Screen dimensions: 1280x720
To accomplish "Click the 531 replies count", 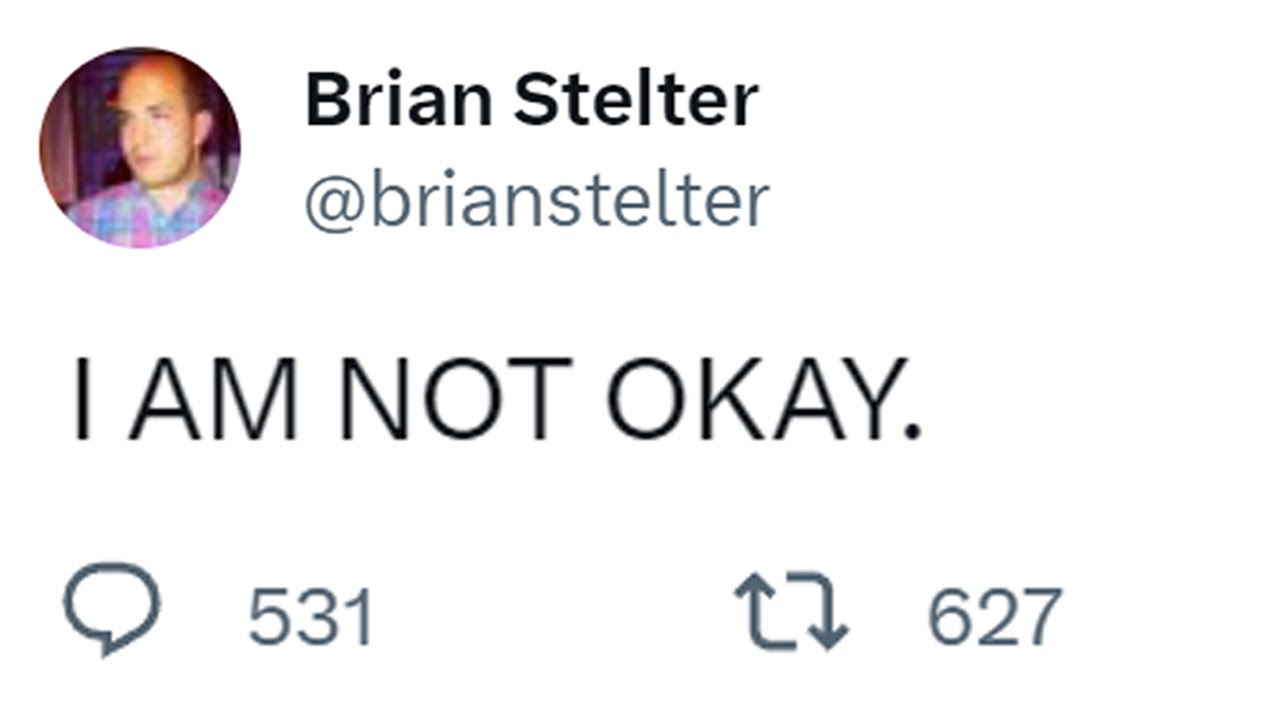I will click(x=310, y=617).
